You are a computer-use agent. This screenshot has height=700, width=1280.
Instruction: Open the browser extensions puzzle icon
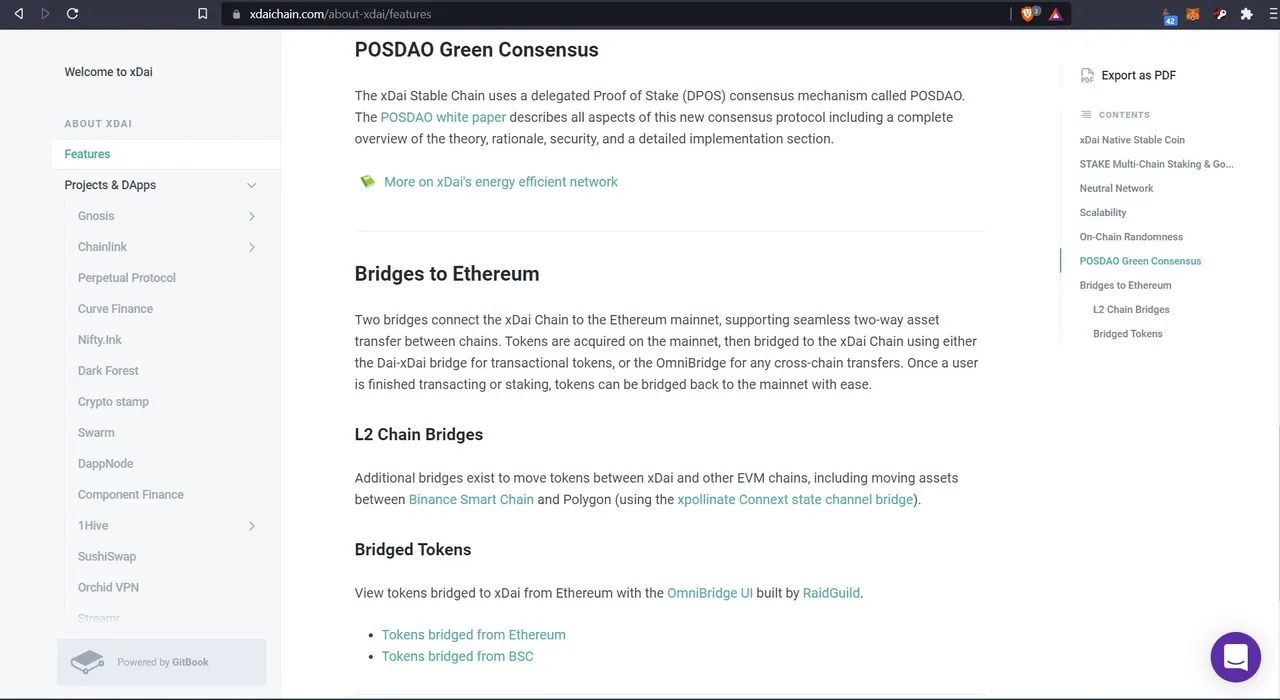[1246, 14]
